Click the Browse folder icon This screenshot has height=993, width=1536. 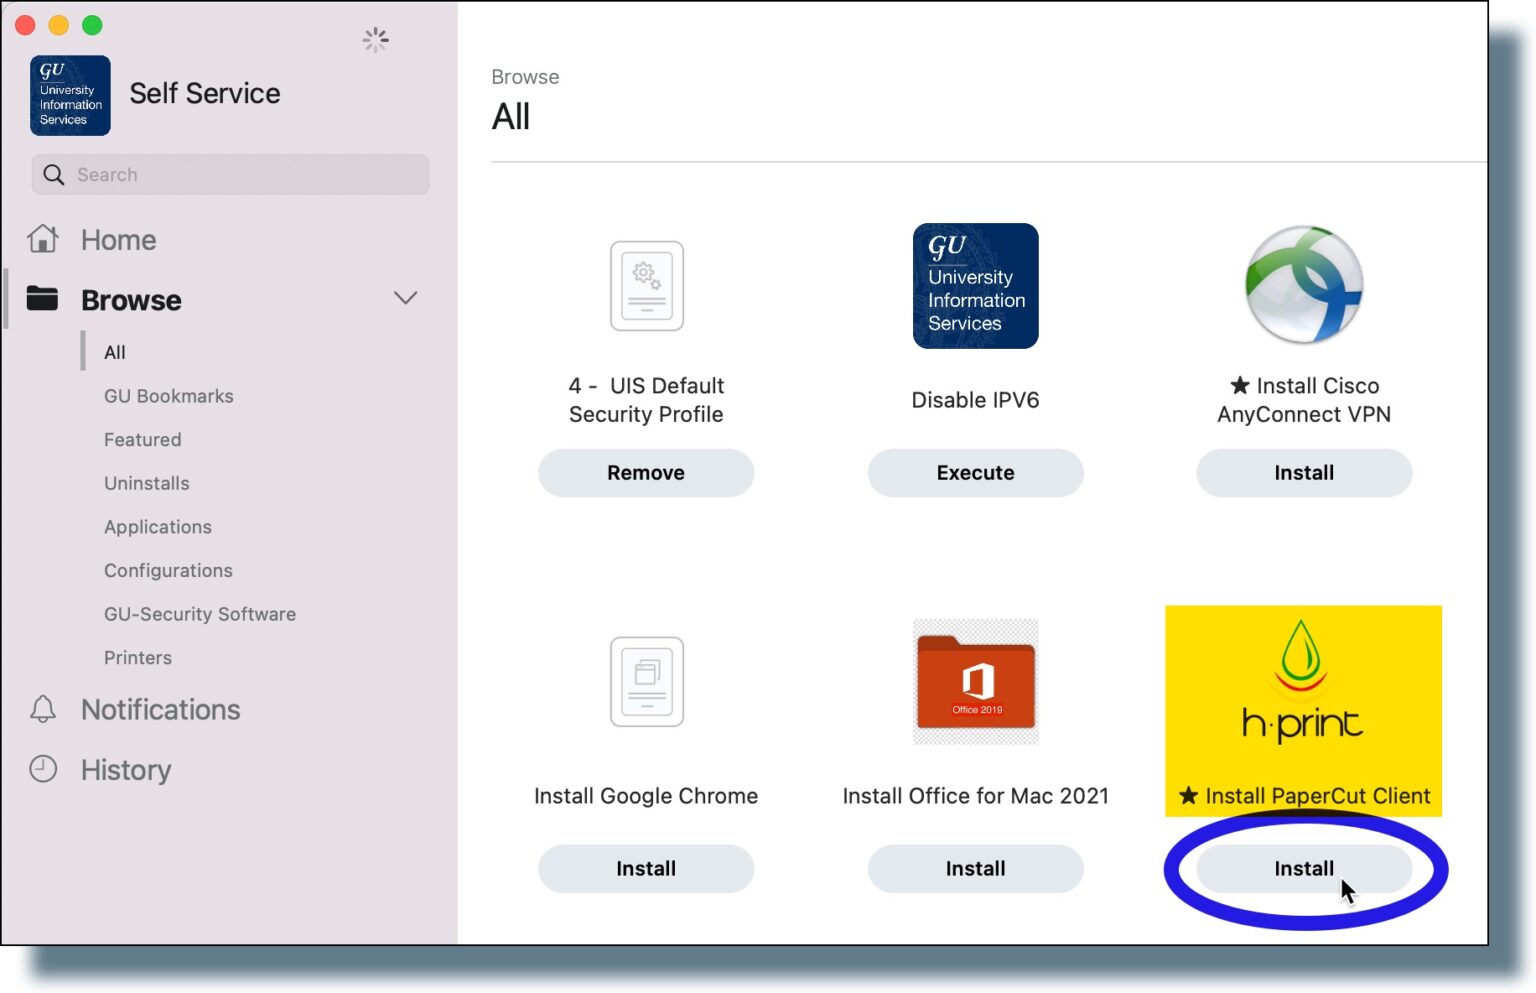pos(44,299)
